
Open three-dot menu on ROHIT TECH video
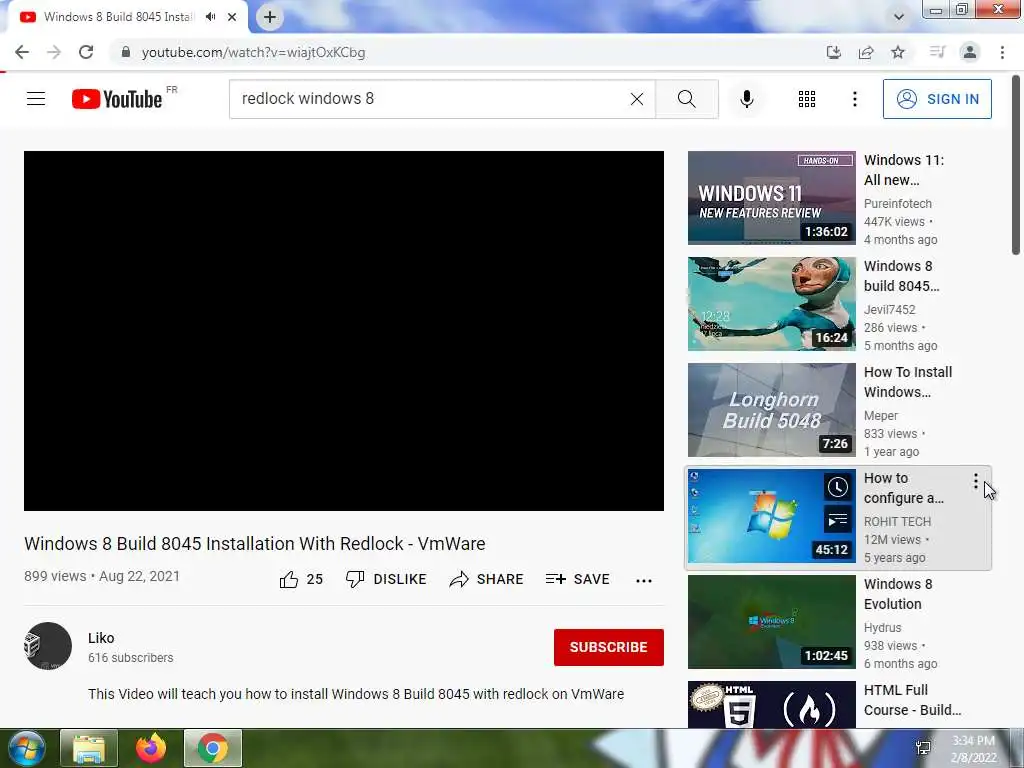tap(976, 481)
